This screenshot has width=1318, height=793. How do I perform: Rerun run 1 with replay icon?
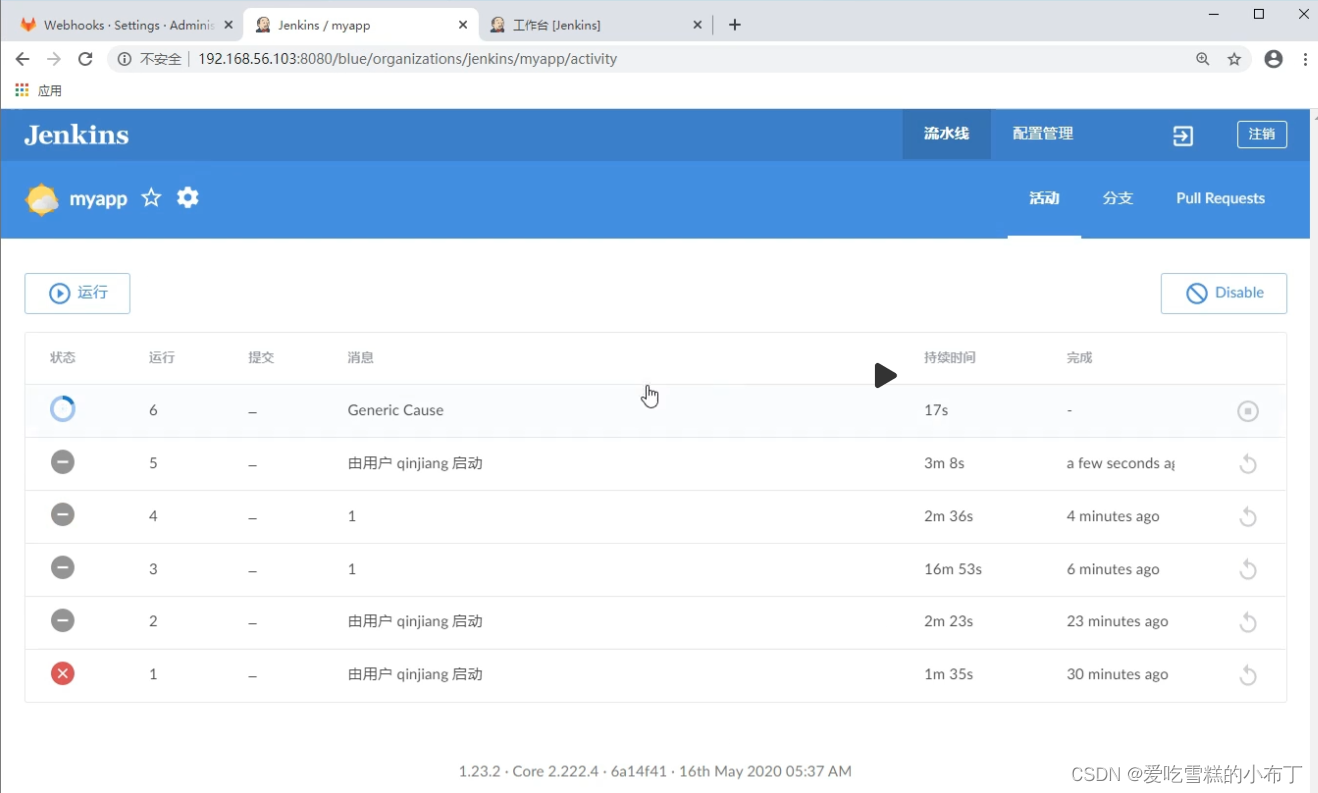point(1248,676)
